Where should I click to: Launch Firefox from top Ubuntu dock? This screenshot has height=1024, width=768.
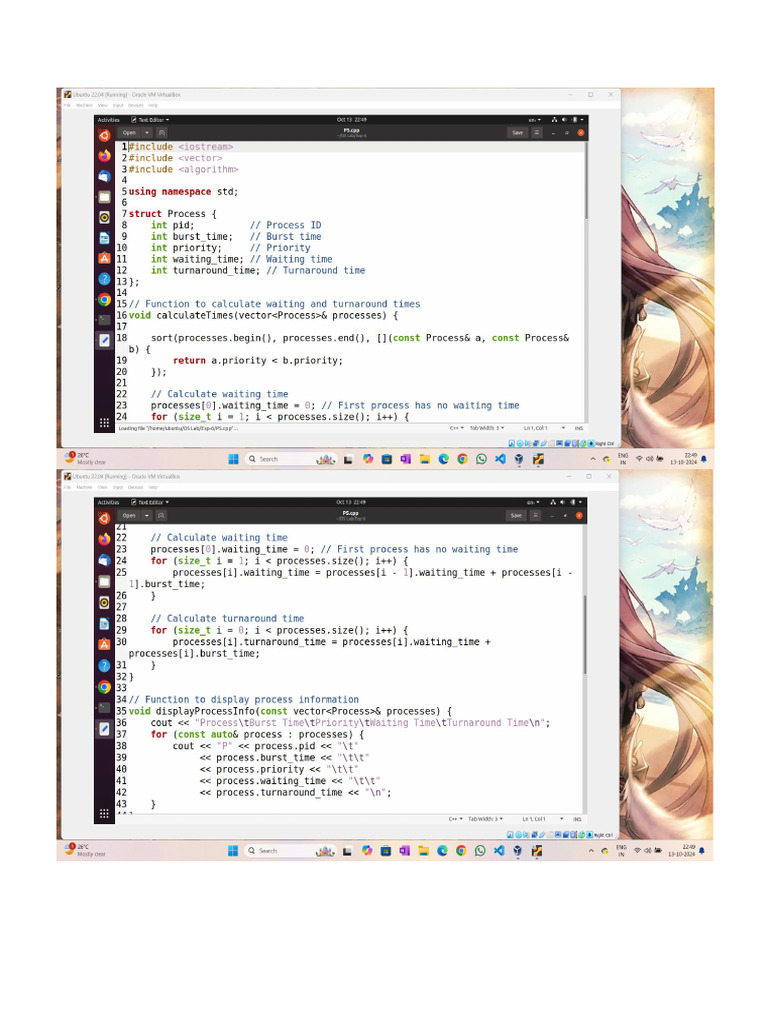[104, 155]
